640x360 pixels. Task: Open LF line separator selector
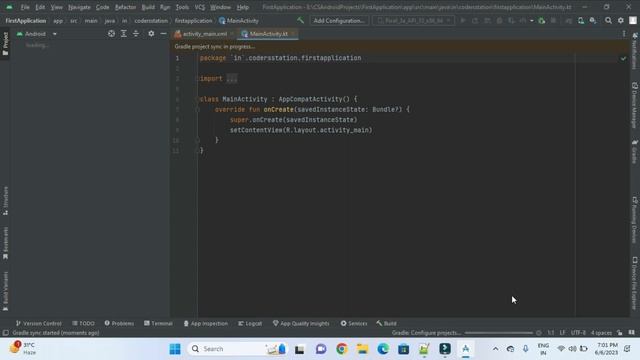[562, 333]
